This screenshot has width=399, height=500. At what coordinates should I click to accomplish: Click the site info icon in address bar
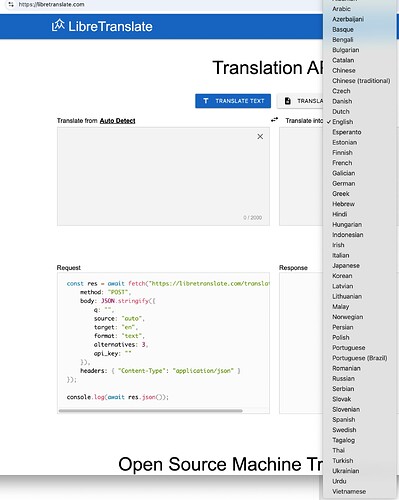click(x=11, y=4)
